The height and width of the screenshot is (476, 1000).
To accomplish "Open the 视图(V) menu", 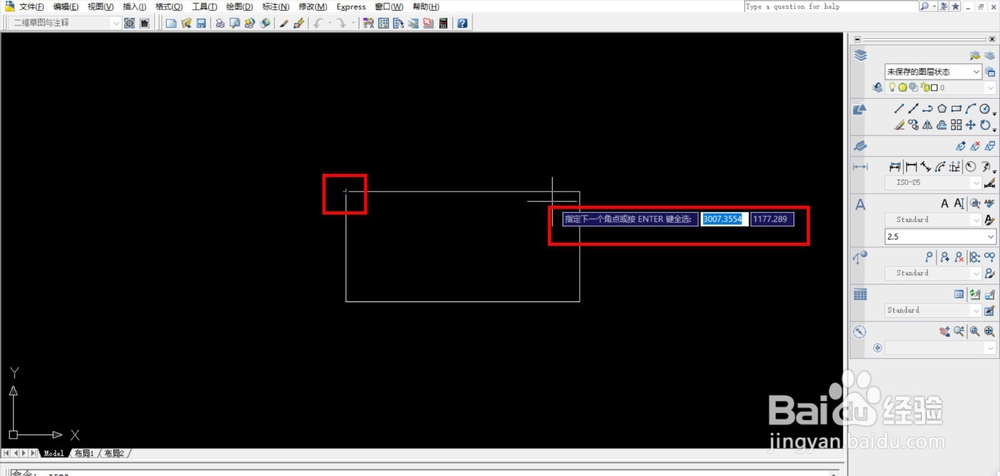I will 100,6.
